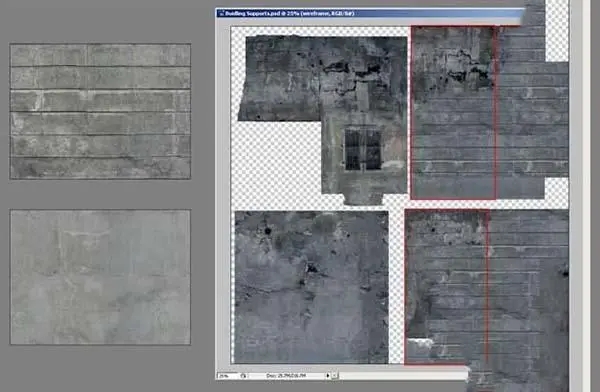Viewport: 600px width, 392px height.
Task: Click inside the lower red-outlined brick selection
Action: (x=447, y=287)
